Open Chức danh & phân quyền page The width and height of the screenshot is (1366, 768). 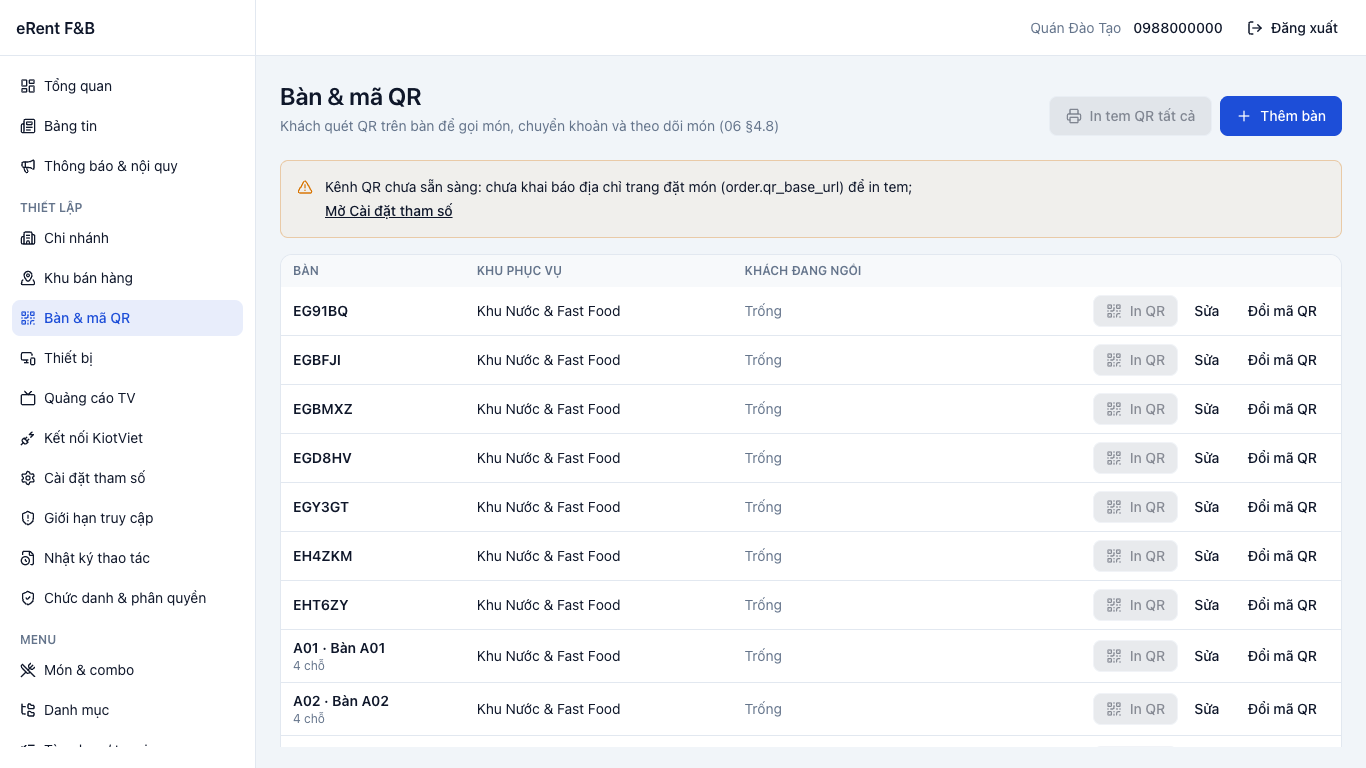click(x=127, y=598)
